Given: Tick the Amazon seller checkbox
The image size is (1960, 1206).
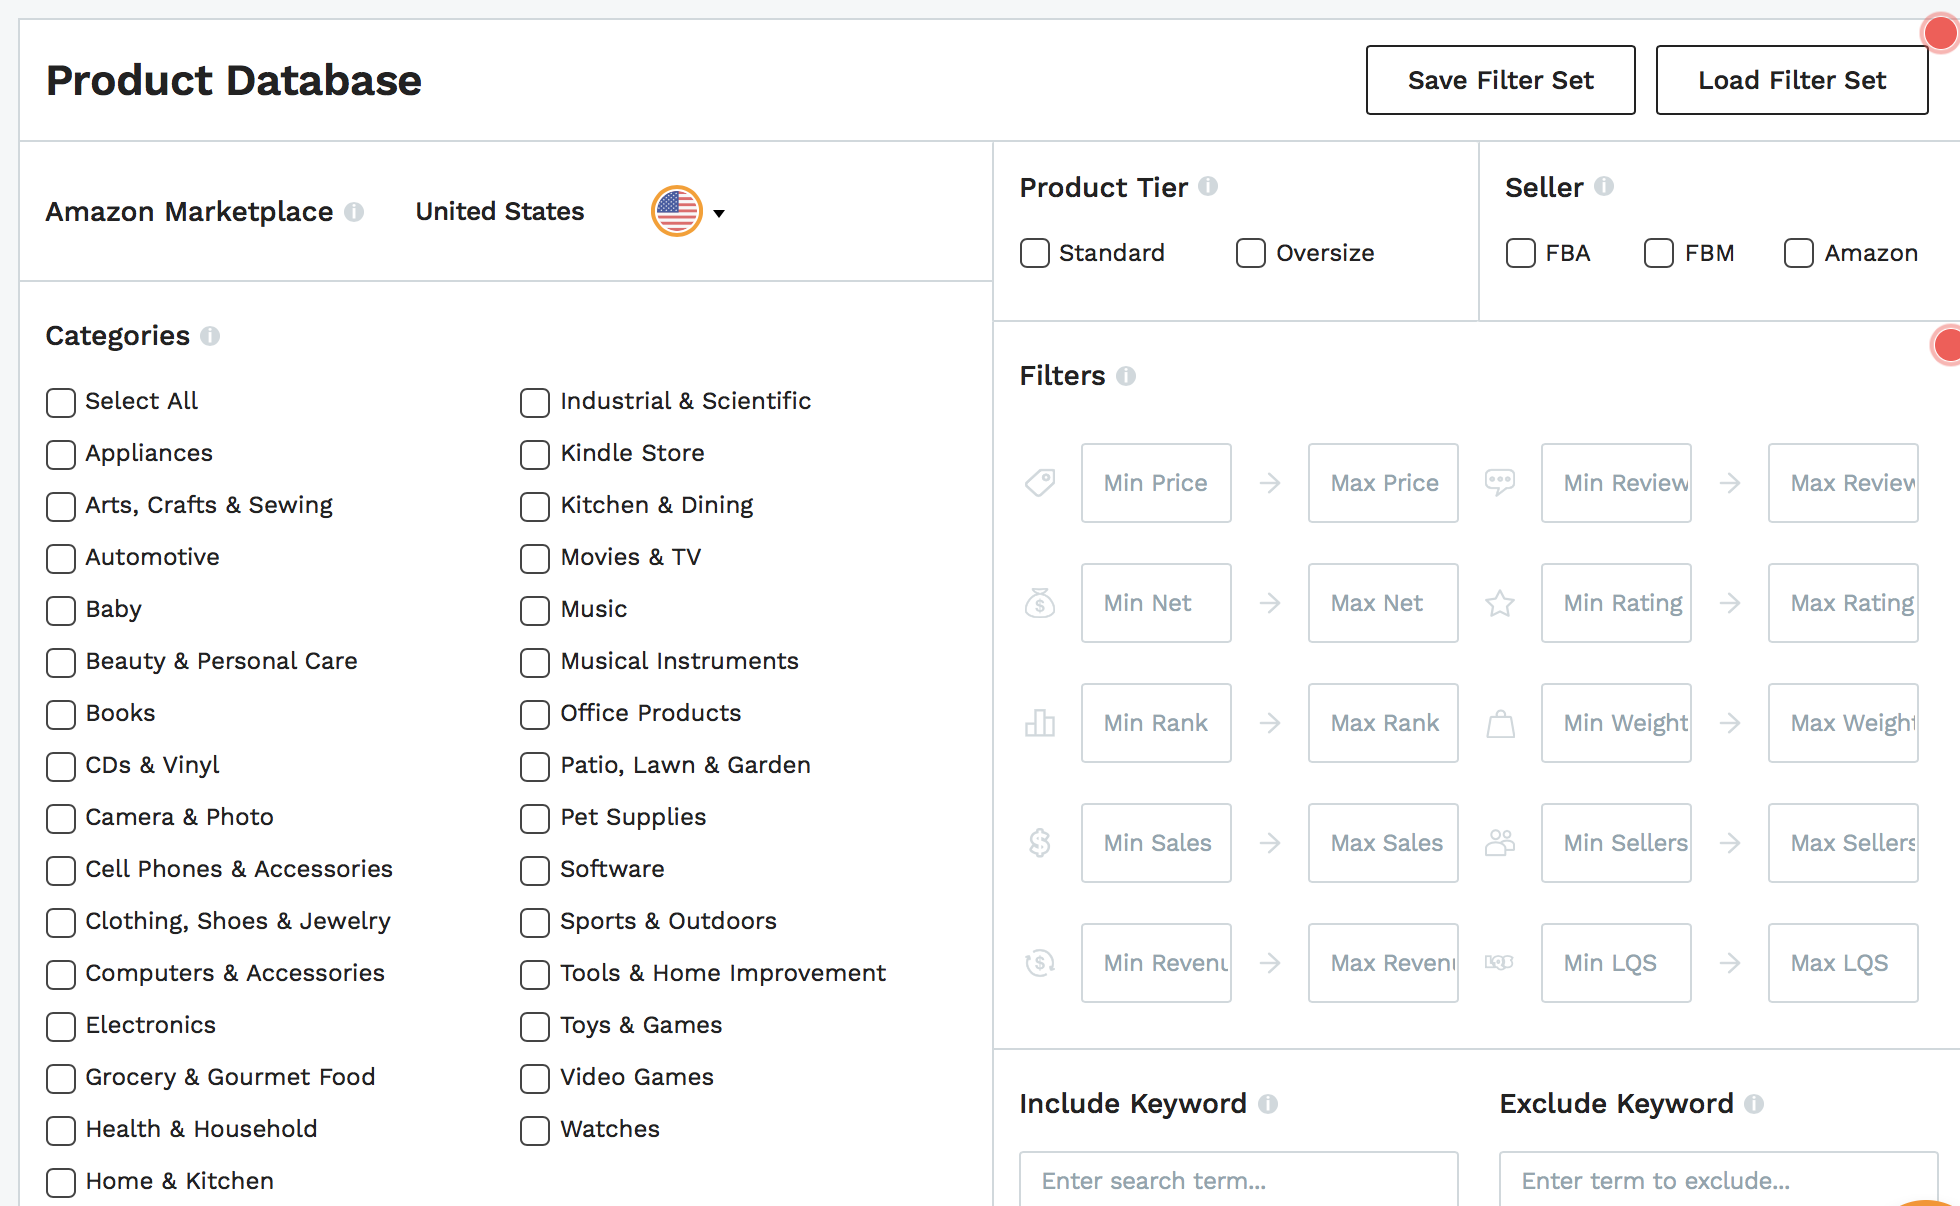Looking at the screenshot, I should tap(1799, 253).
